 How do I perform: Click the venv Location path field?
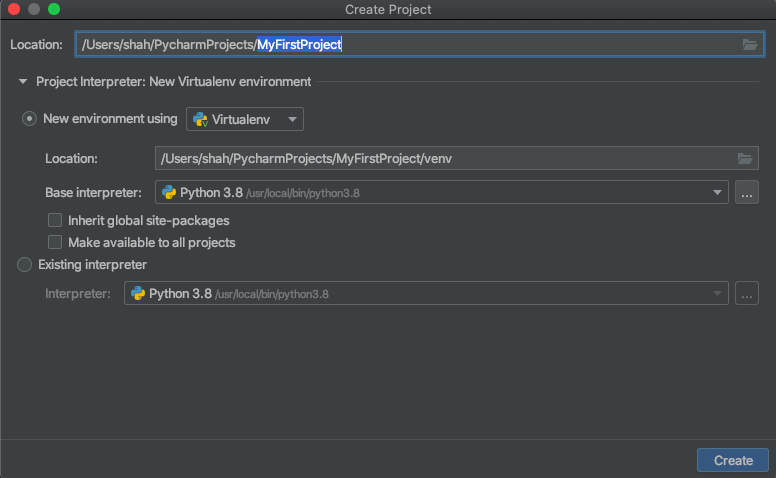[456, 158]
